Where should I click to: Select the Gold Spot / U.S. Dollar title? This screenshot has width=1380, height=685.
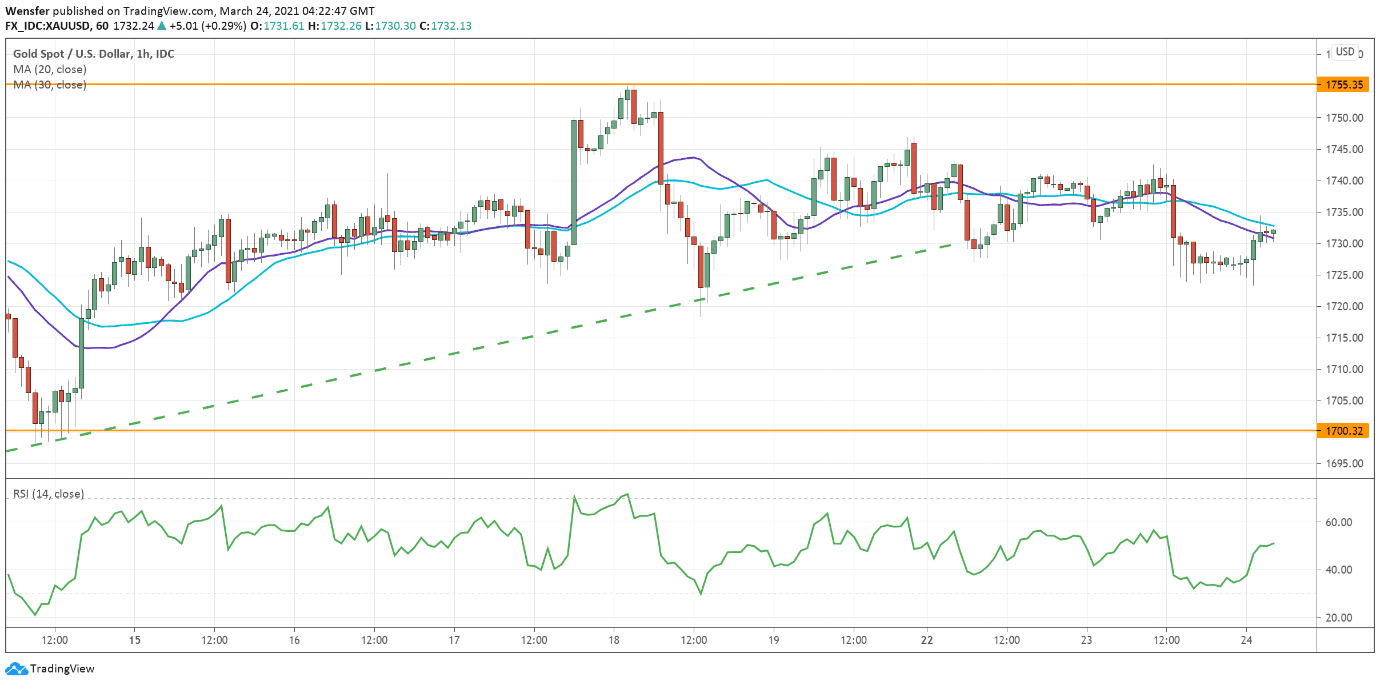[94, 53]
